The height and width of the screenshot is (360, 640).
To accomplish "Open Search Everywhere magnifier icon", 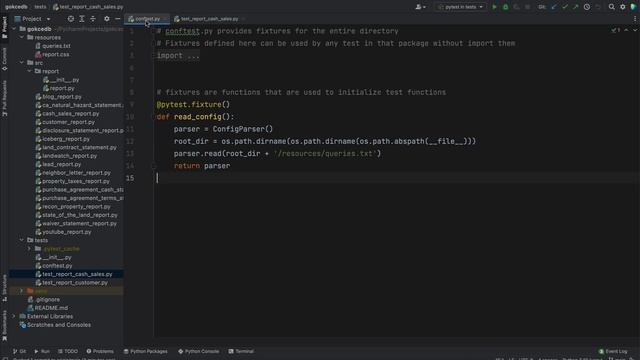I will pos(611,7).
